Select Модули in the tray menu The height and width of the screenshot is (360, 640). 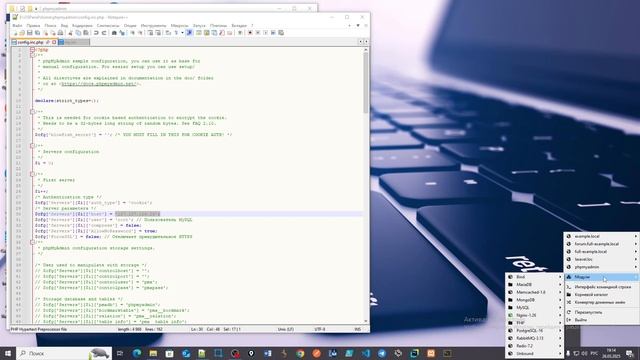(x=601, y=277)
